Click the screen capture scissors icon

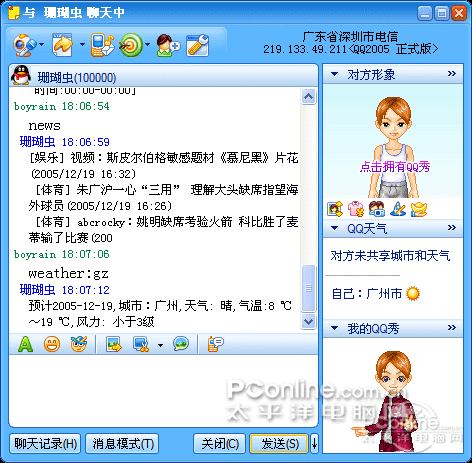pyautogui.click(x=141, y=344)
